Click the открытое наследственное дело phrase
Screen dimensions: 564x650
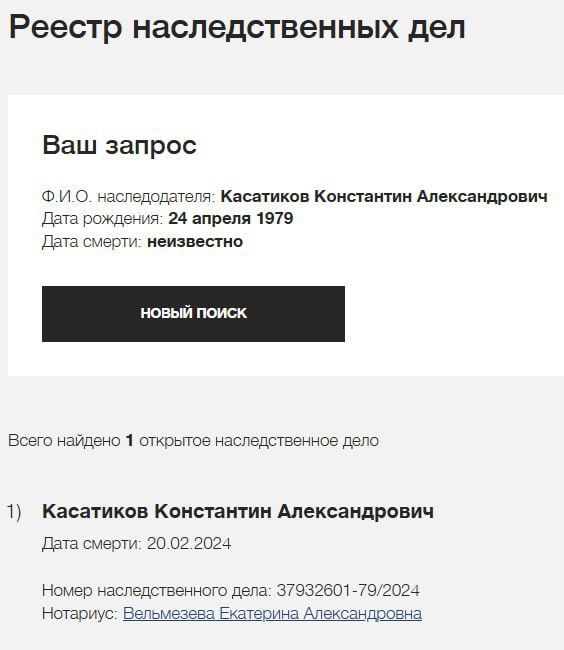(259, 441)
